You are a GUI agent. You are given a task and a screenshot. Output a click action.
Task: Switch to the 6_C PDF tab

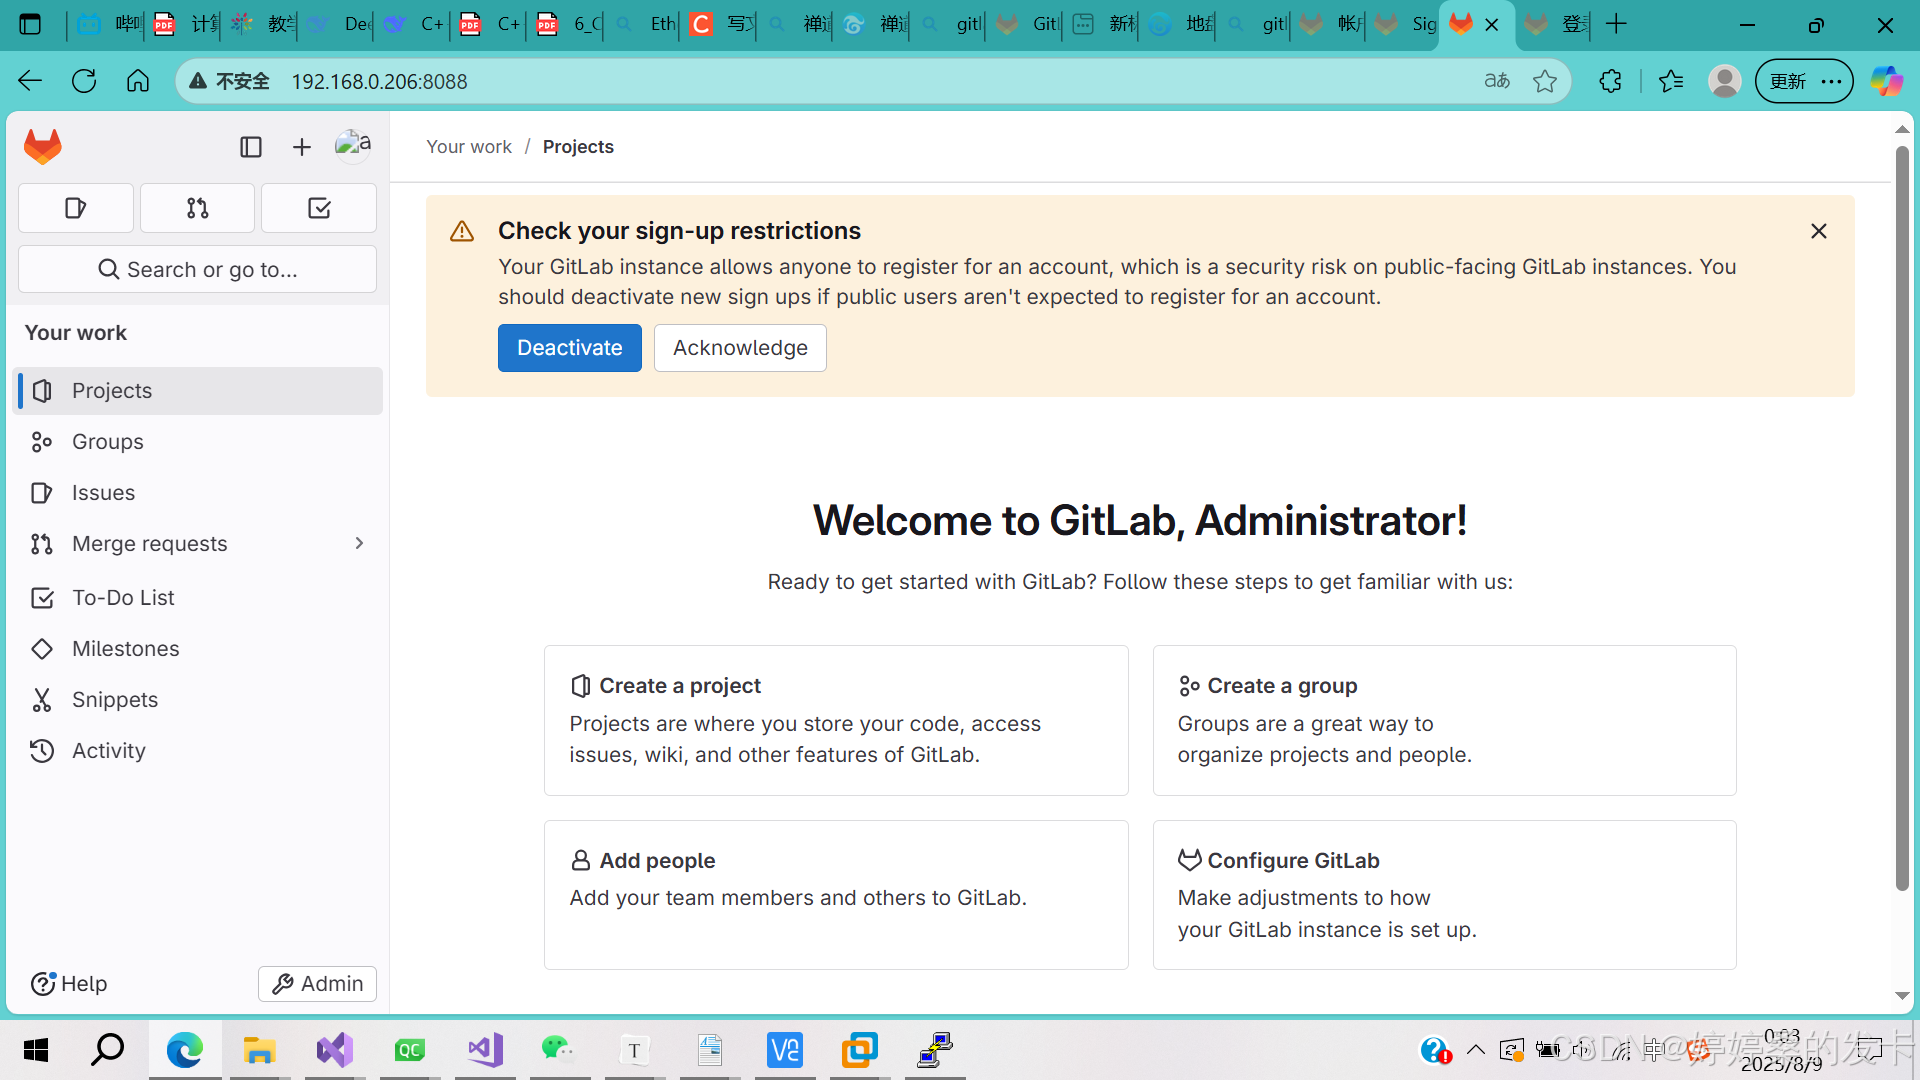568,24
